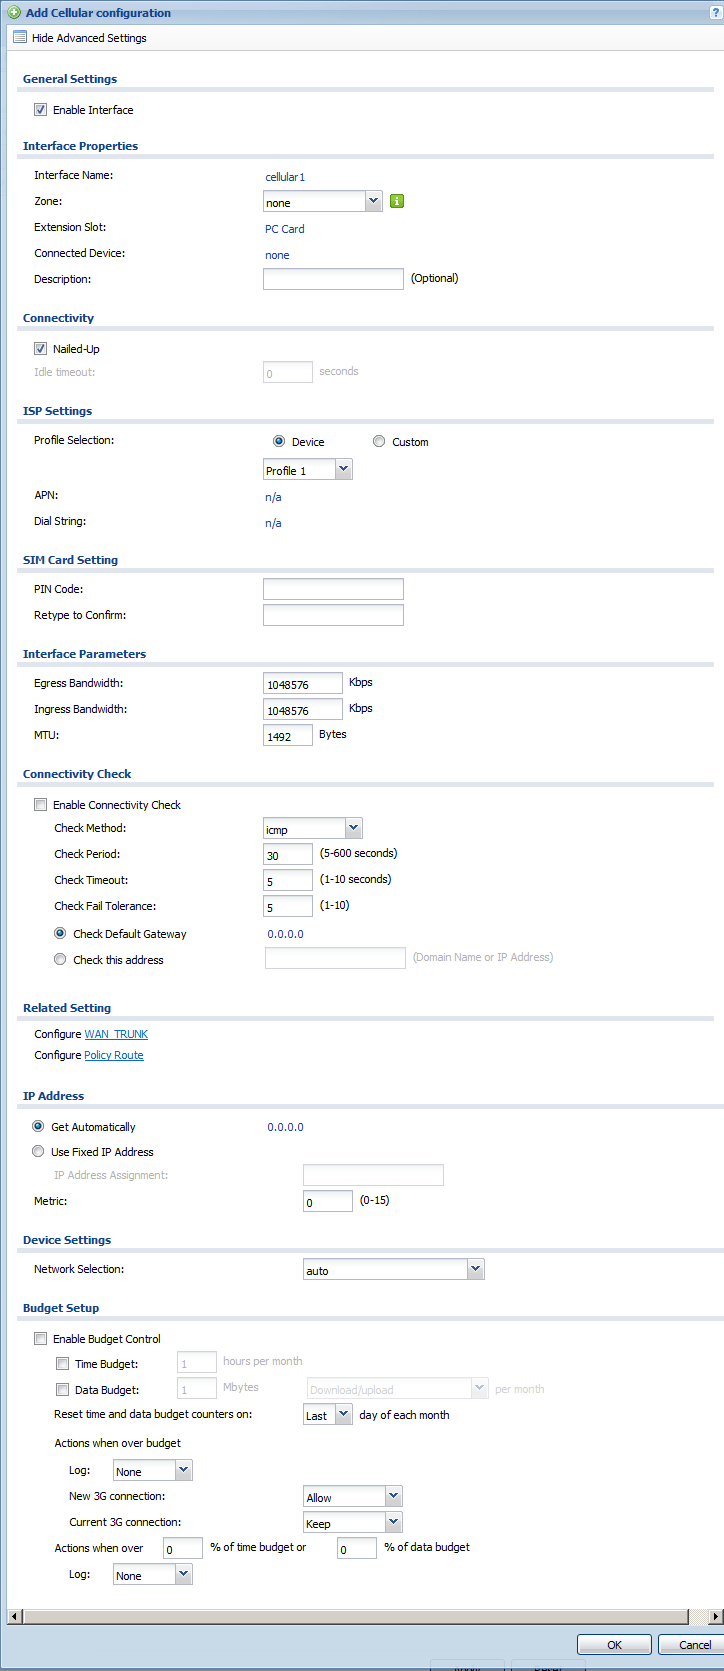Click the Hide Advanced Settings icon
Screen dimensions: 724x1671
[x=19, y=38]
